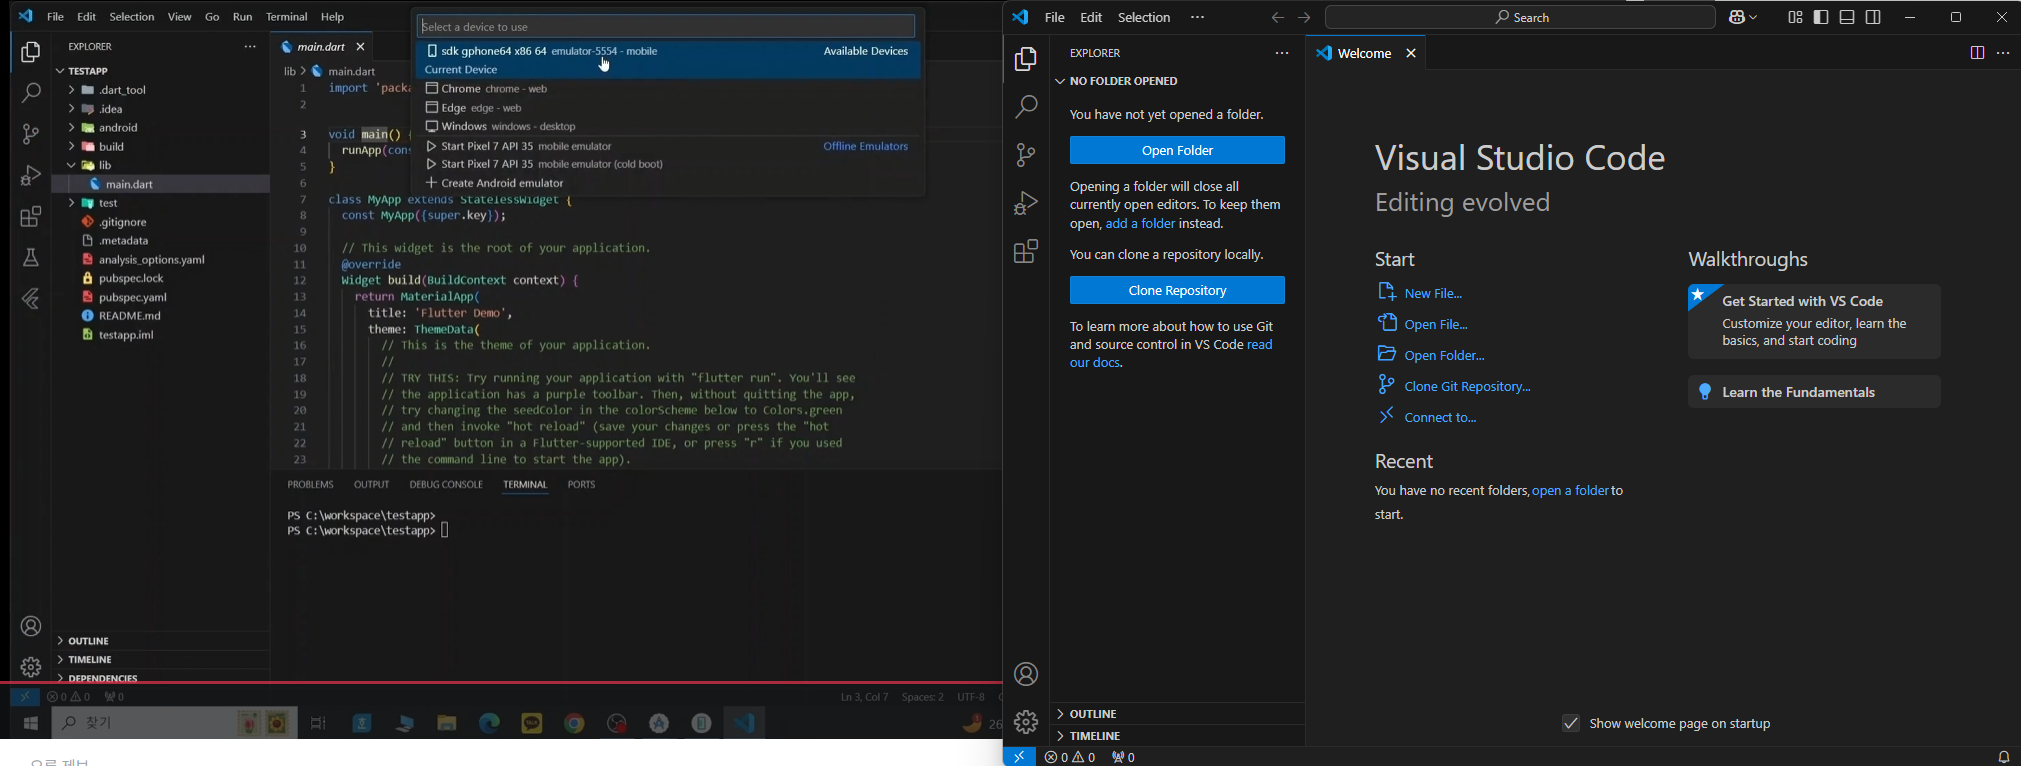Split the Welcome editor to the right
The height and width of the screenshot is (766, 2021).
coord(1977,53)
